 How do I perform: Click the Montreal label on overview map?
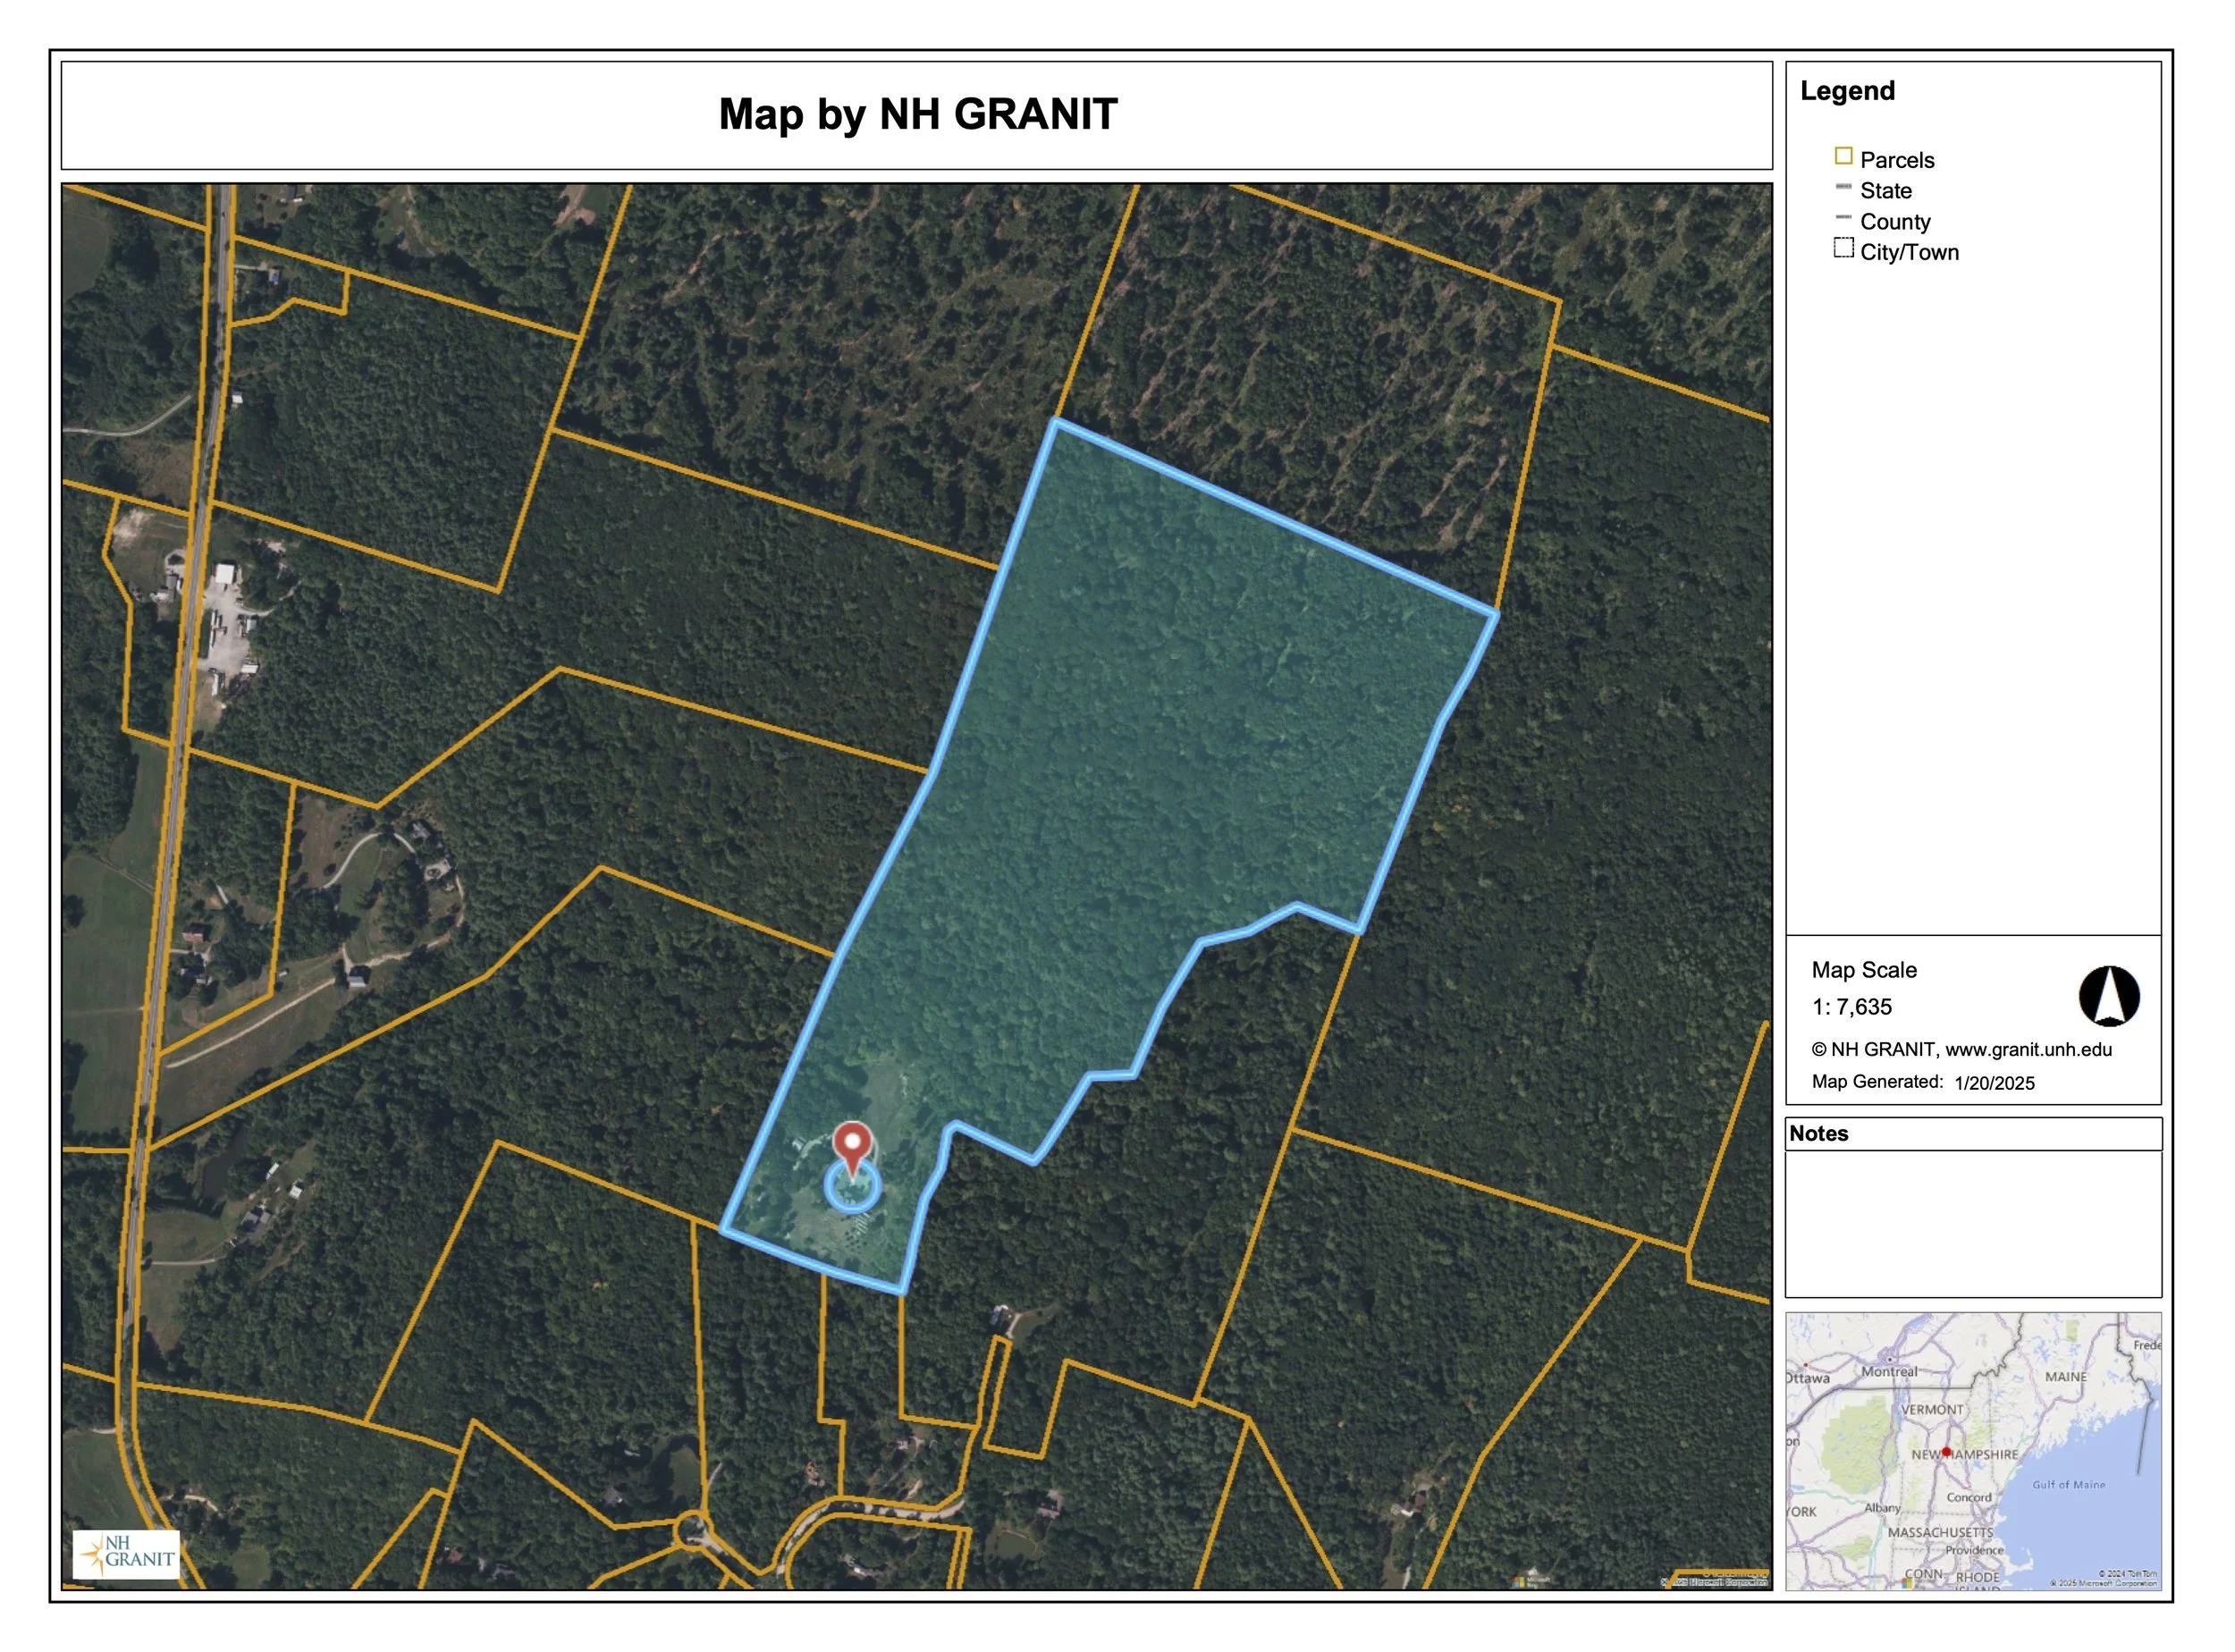[1889, 1372]
